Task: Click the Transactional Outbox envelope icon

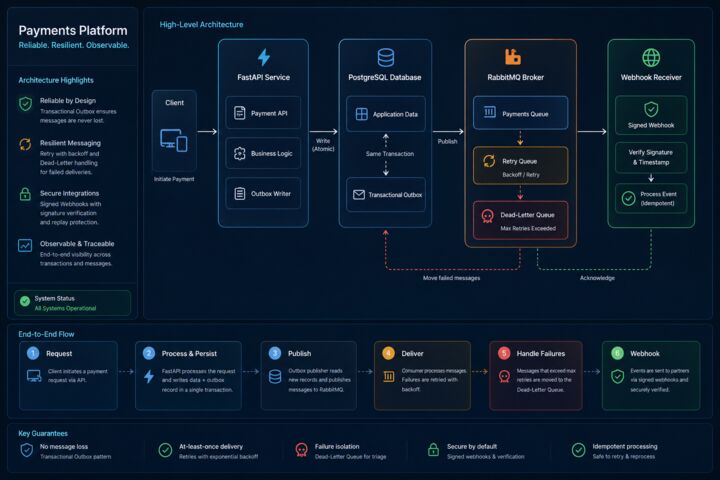Action: [359, 195]
